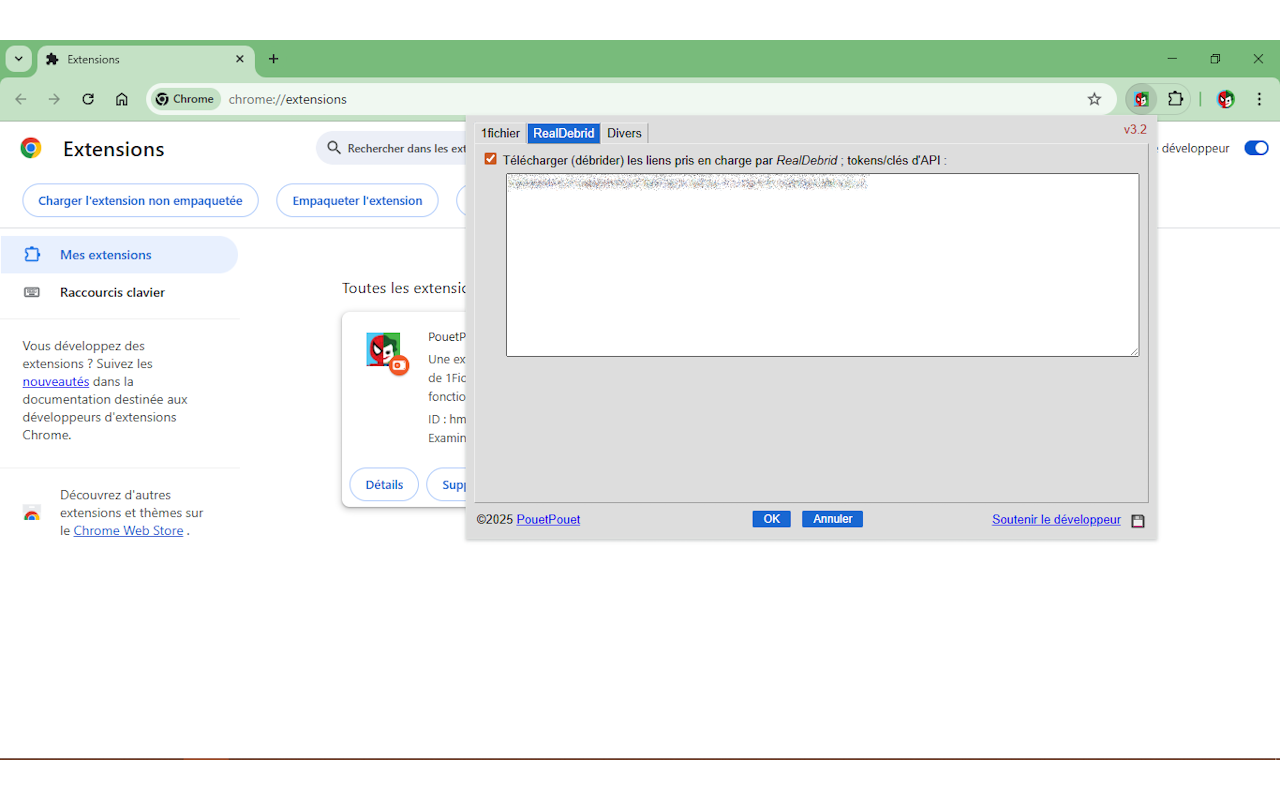The height and width of the screenshot is (800, 1280).
Task: Open the PouetPouet link in popup footer
Action: tap(548, 520)
